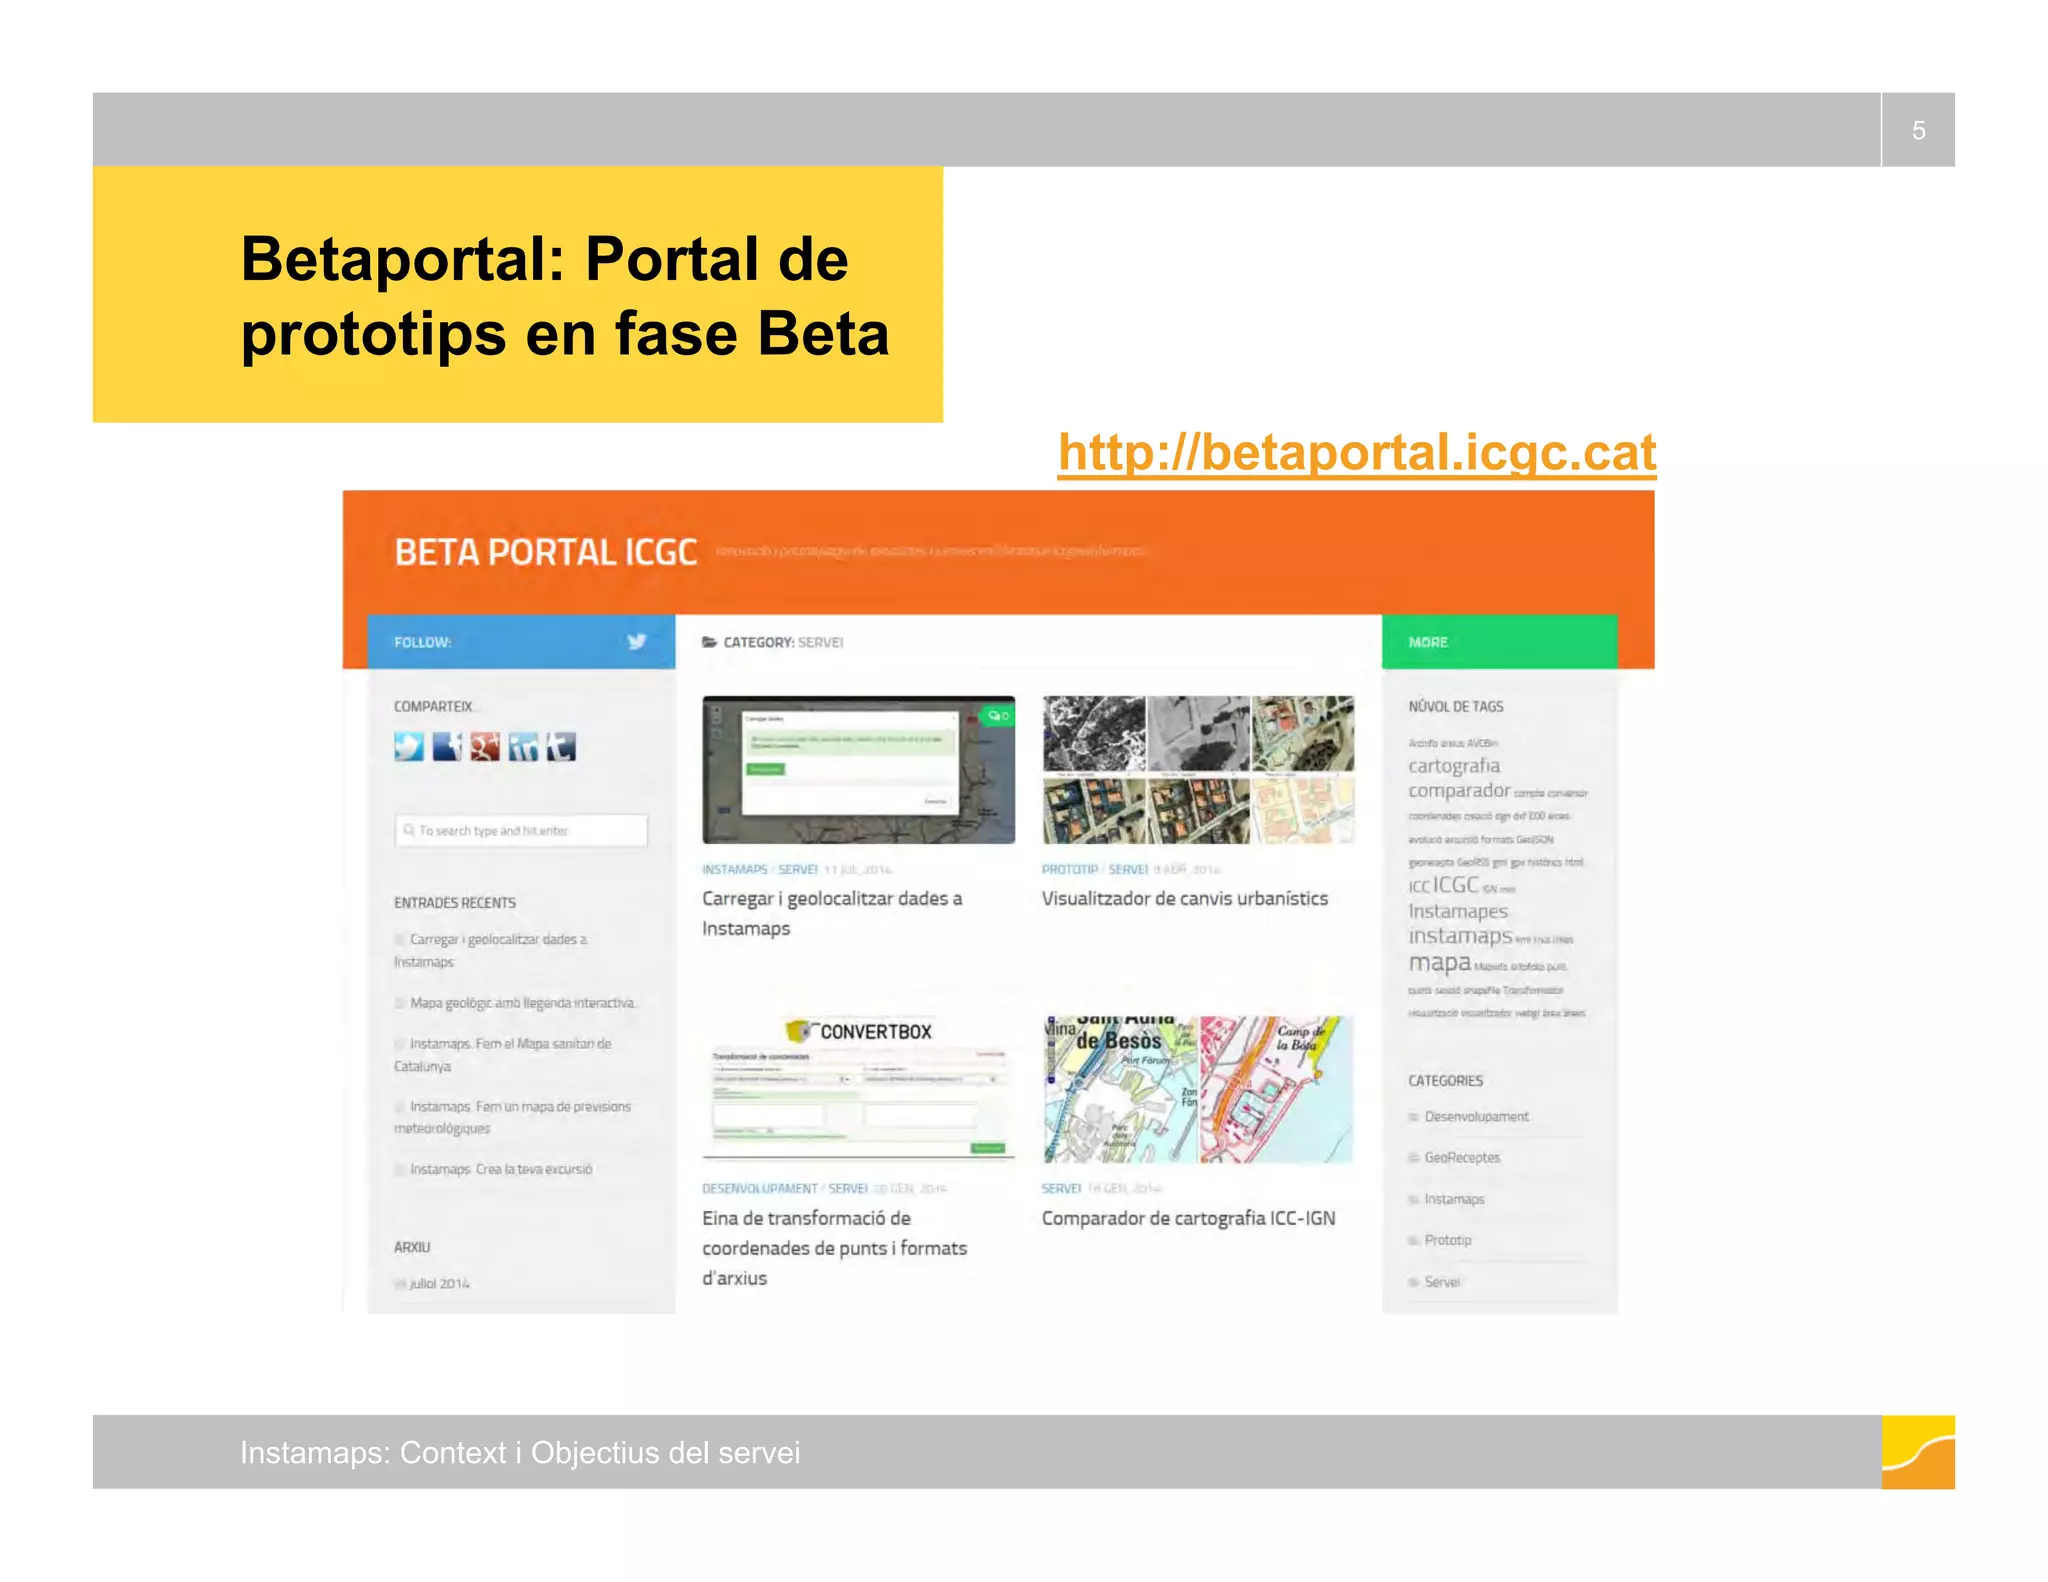The image size is (2048, 1582).
Task: Click the 'mapa' tag
Action: tap(1439, 963)
